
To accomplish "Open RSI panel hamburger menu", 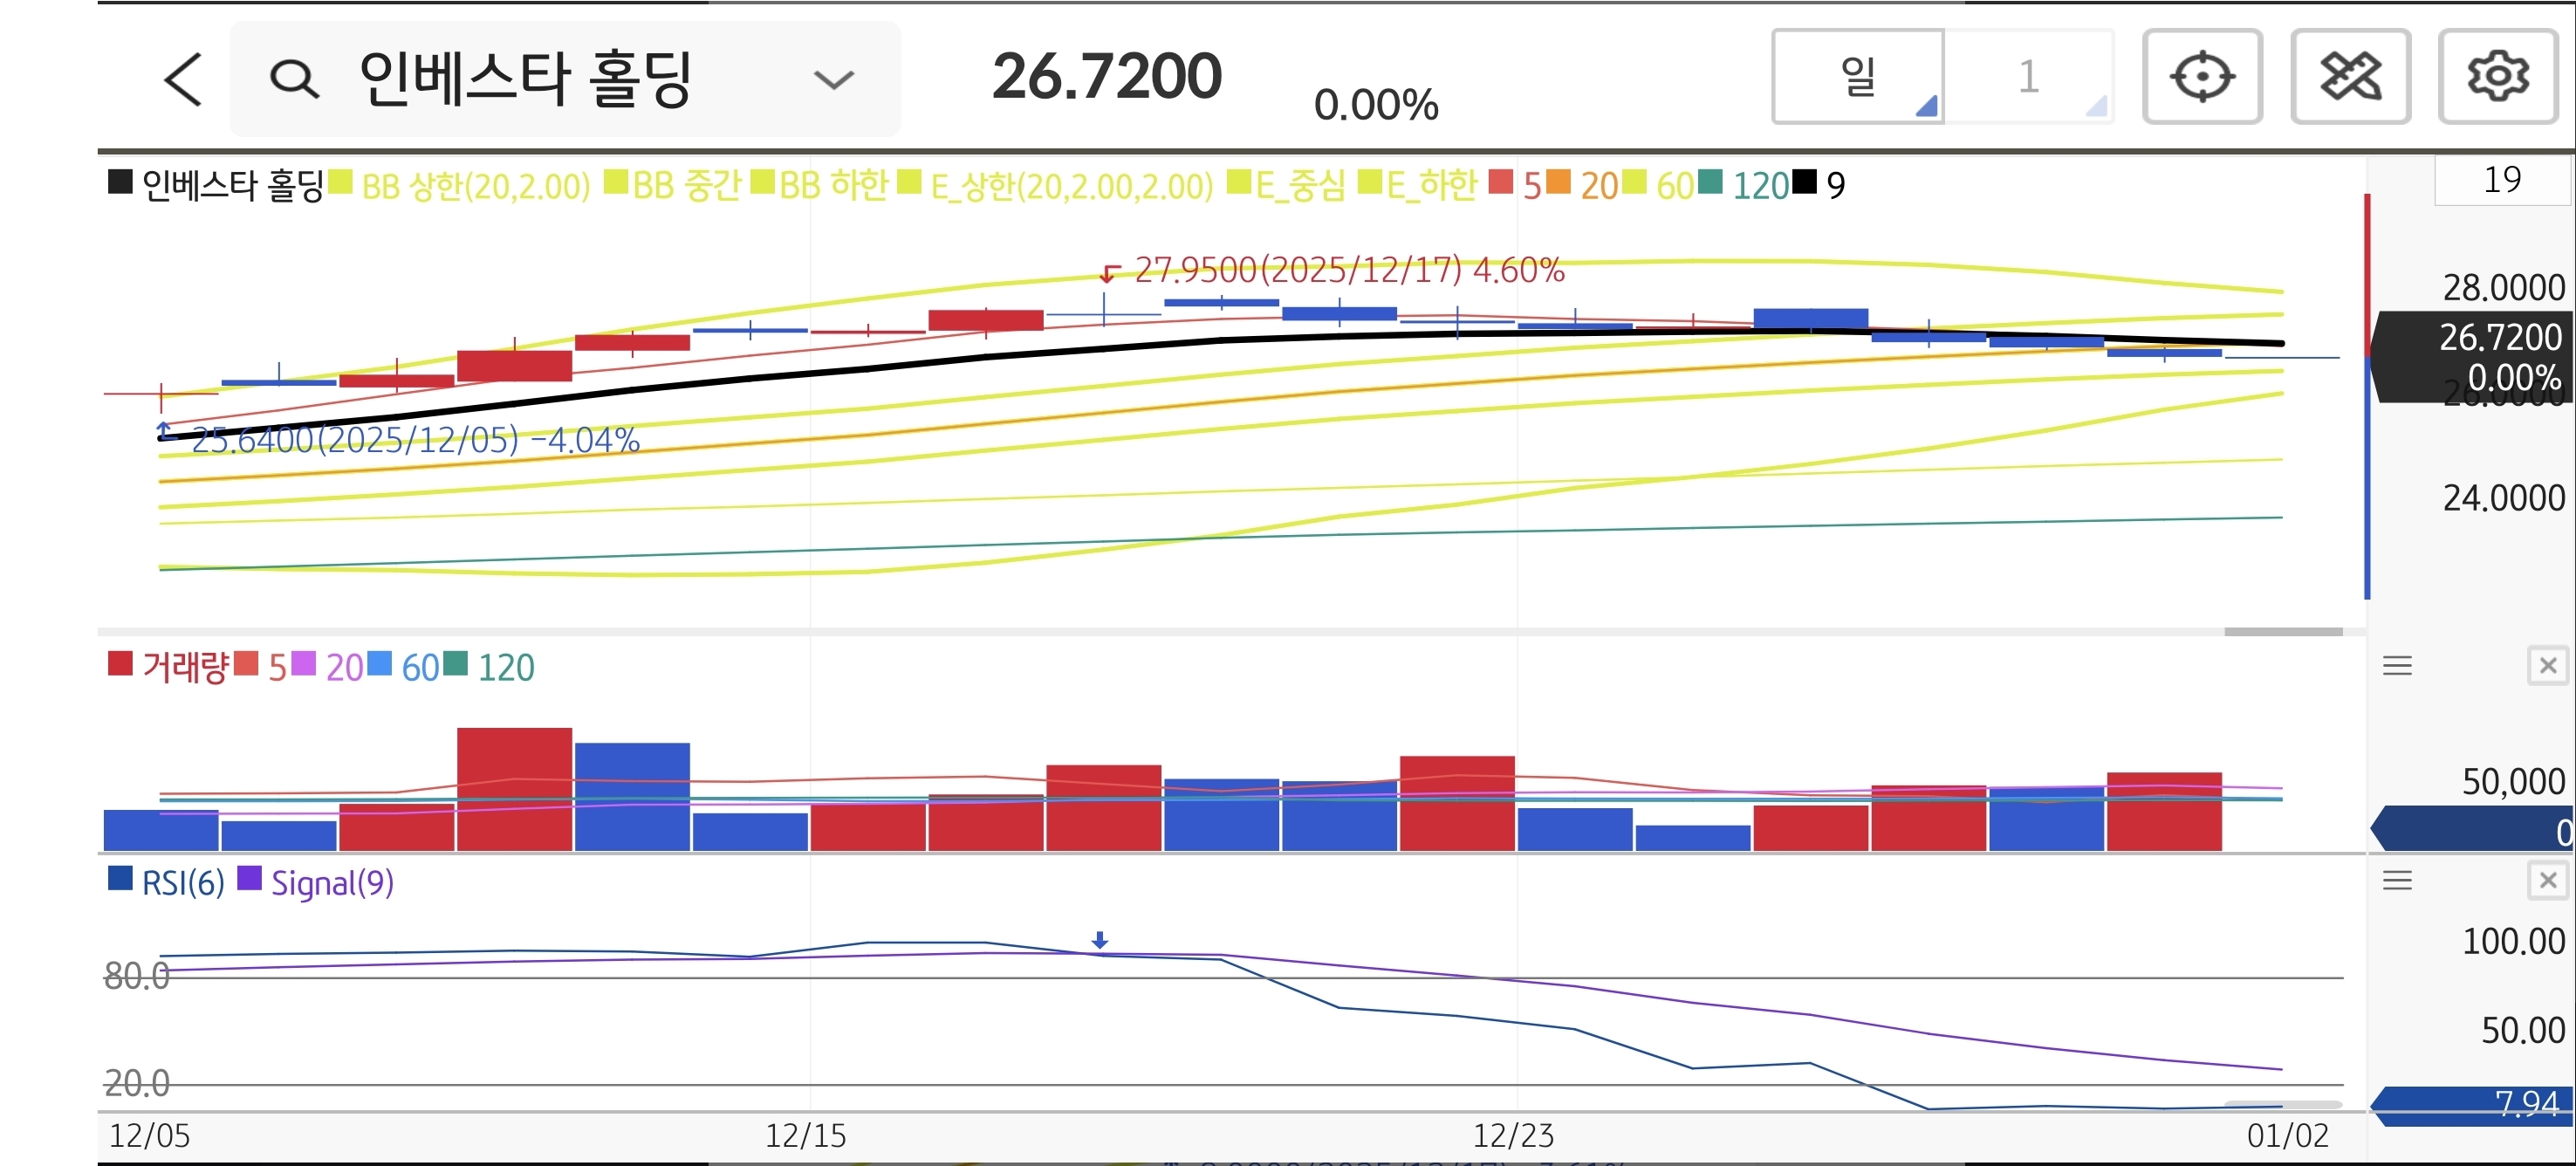I will point(2397,881).
